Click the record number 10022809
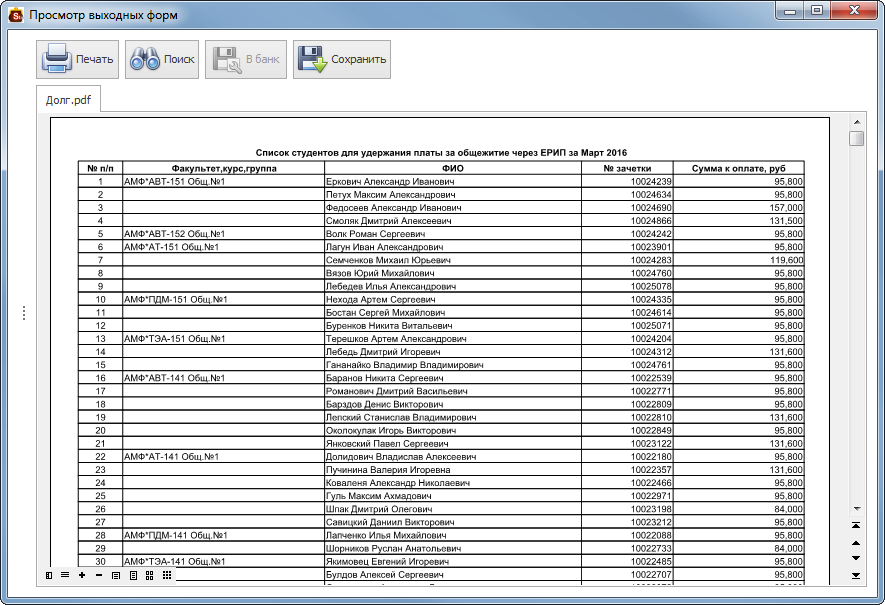The height and width of the screenshot is (605, 885). pyautogui.click(x=651, y=404)
